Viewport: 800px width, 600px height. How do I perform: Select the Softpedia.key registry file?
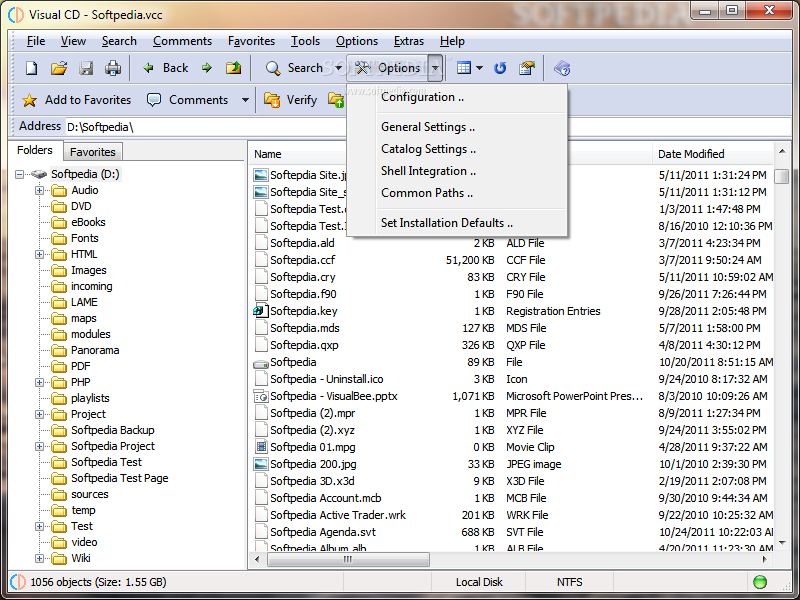(303, 311)
